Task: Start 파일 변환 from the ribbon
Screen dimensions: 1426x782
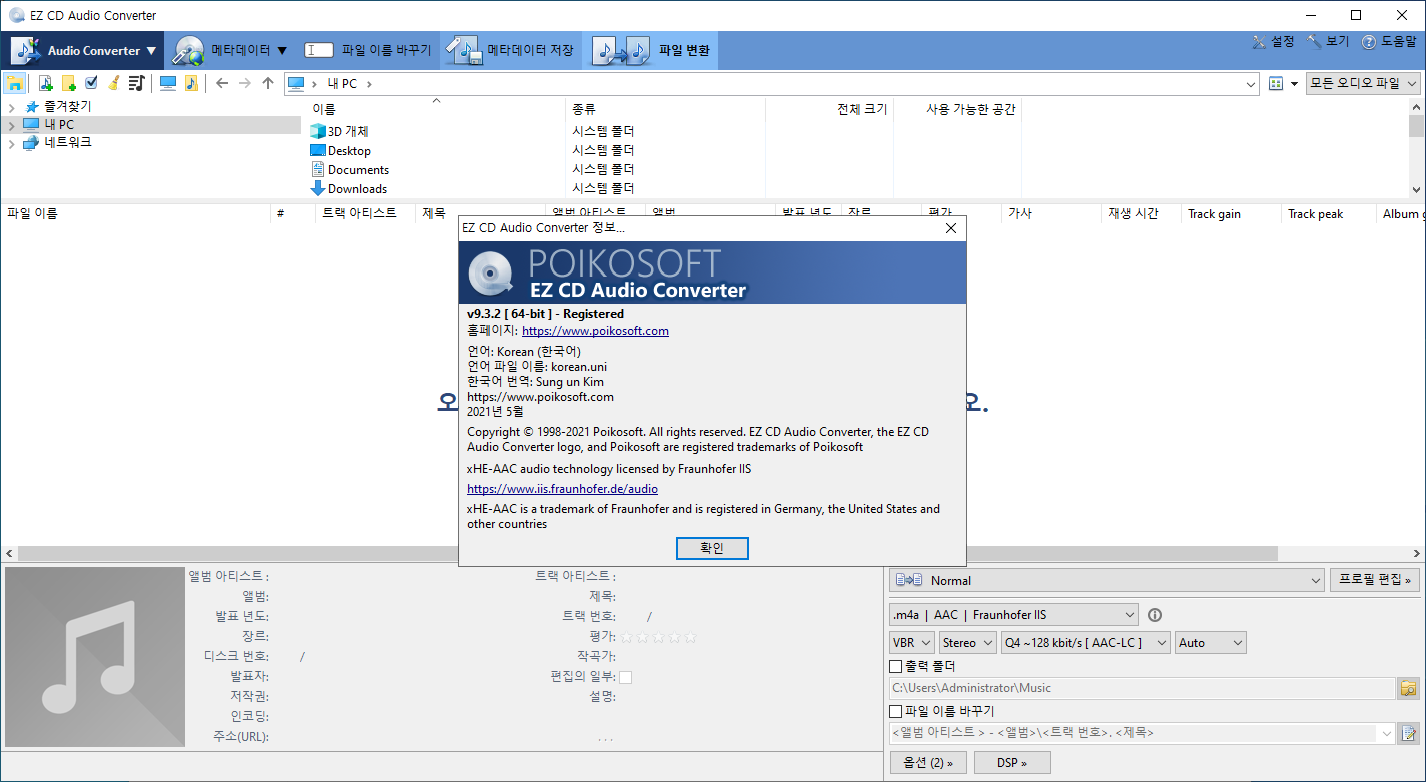Action: click(650, 50)
